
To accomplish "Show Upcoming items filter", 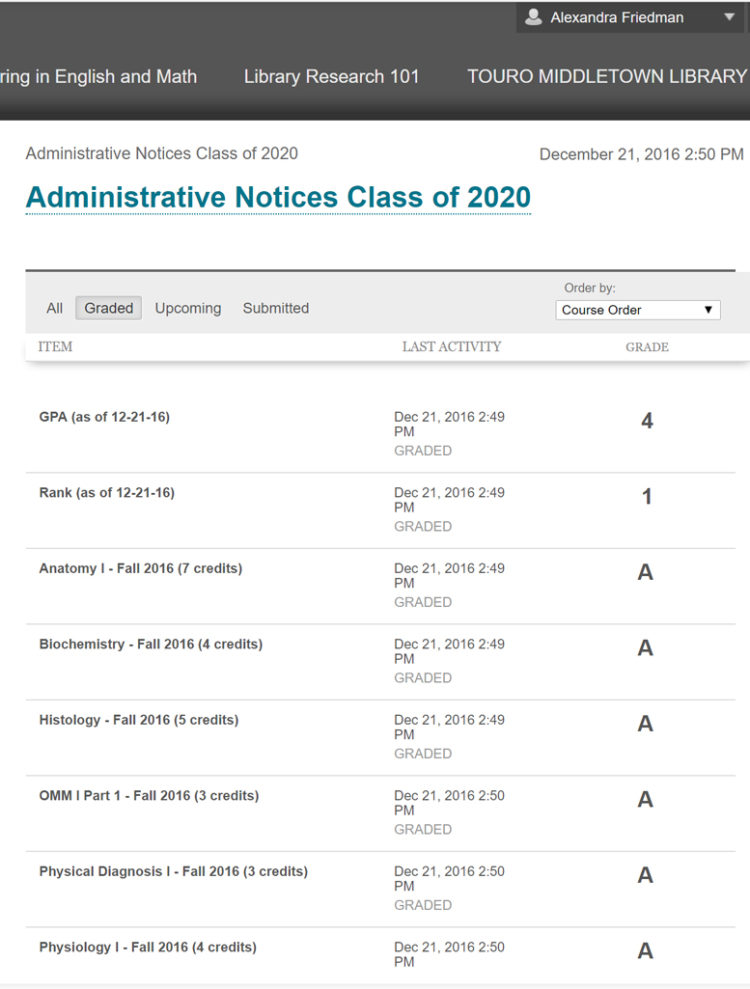I will click(188, 308).
